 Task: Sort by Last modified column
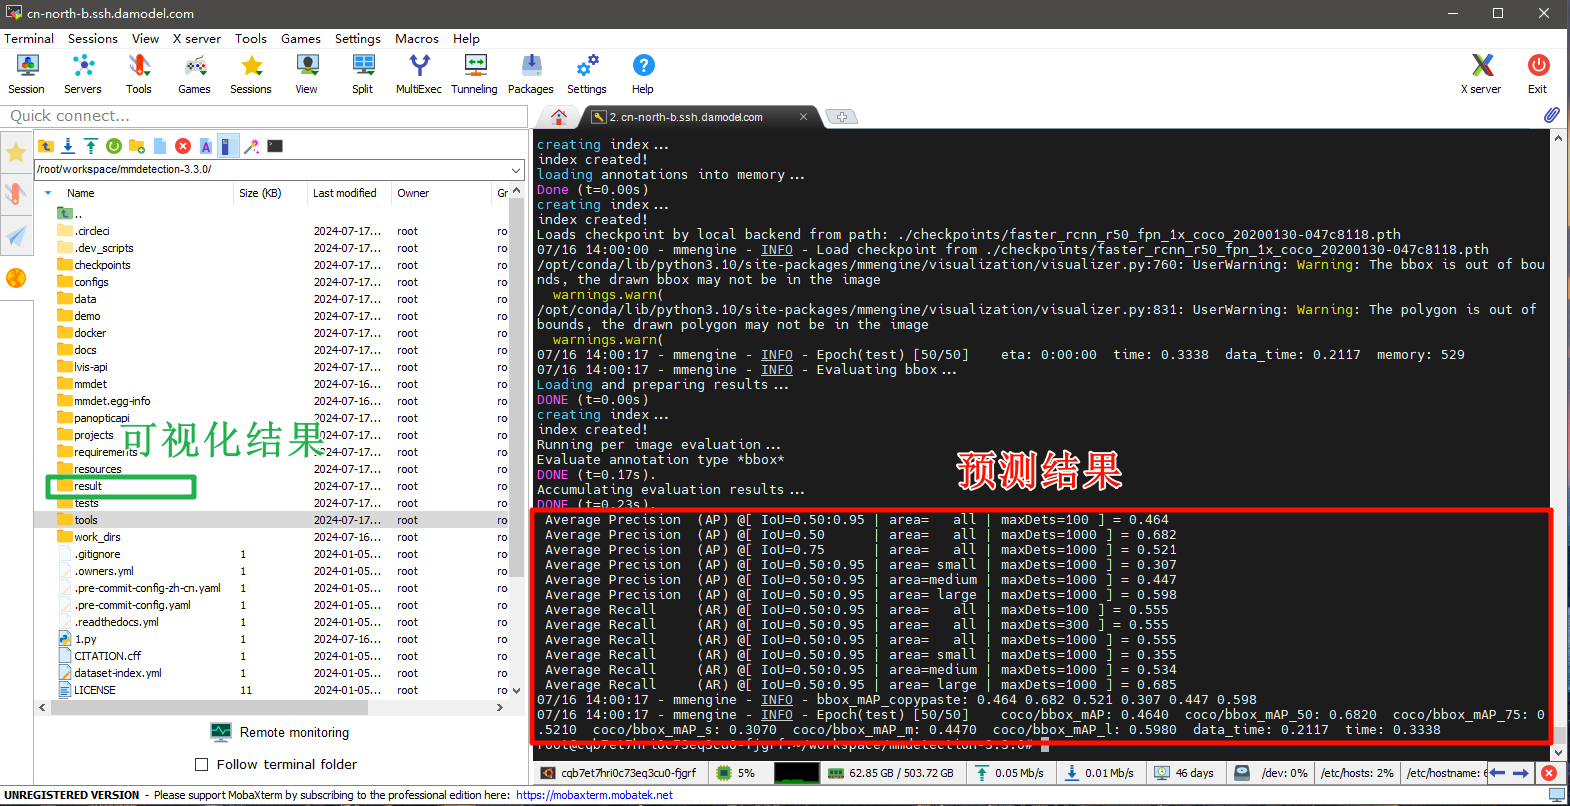(x=345, y=193)
